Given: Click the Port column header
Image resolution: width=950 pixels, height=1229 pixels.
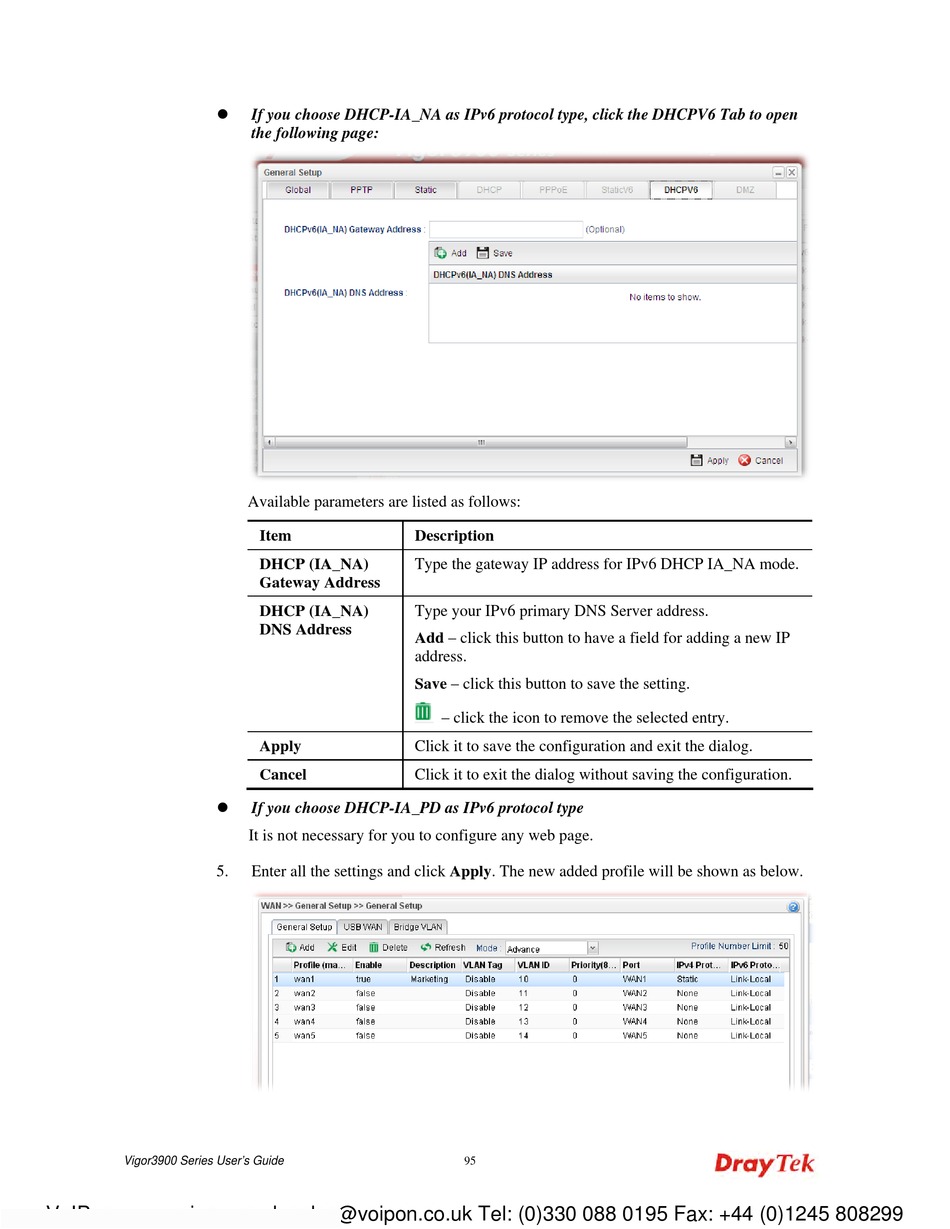Looking at the screenshot, I should (646, 965).
